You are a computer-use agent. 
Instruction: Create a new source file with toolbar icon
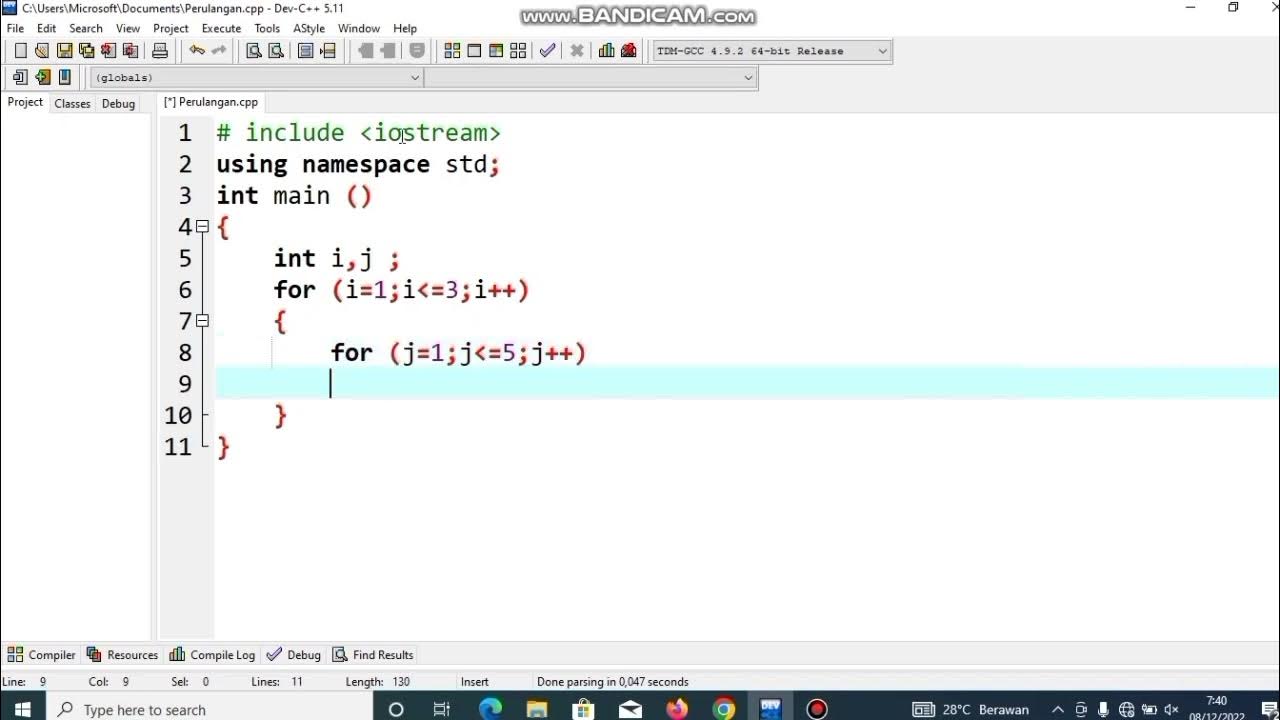20,51
